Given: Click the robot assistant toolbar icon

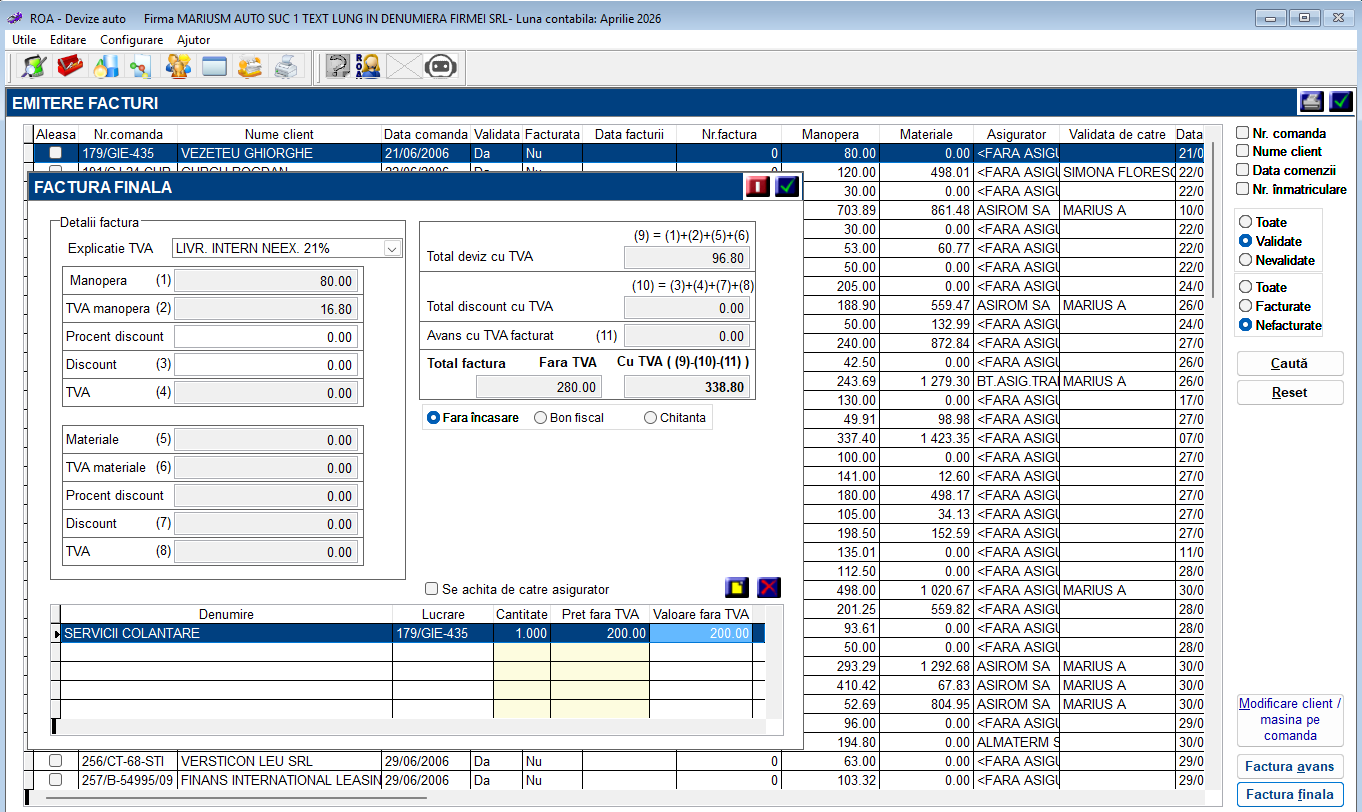Looking at the screenshot, I should tap(440, 67).
